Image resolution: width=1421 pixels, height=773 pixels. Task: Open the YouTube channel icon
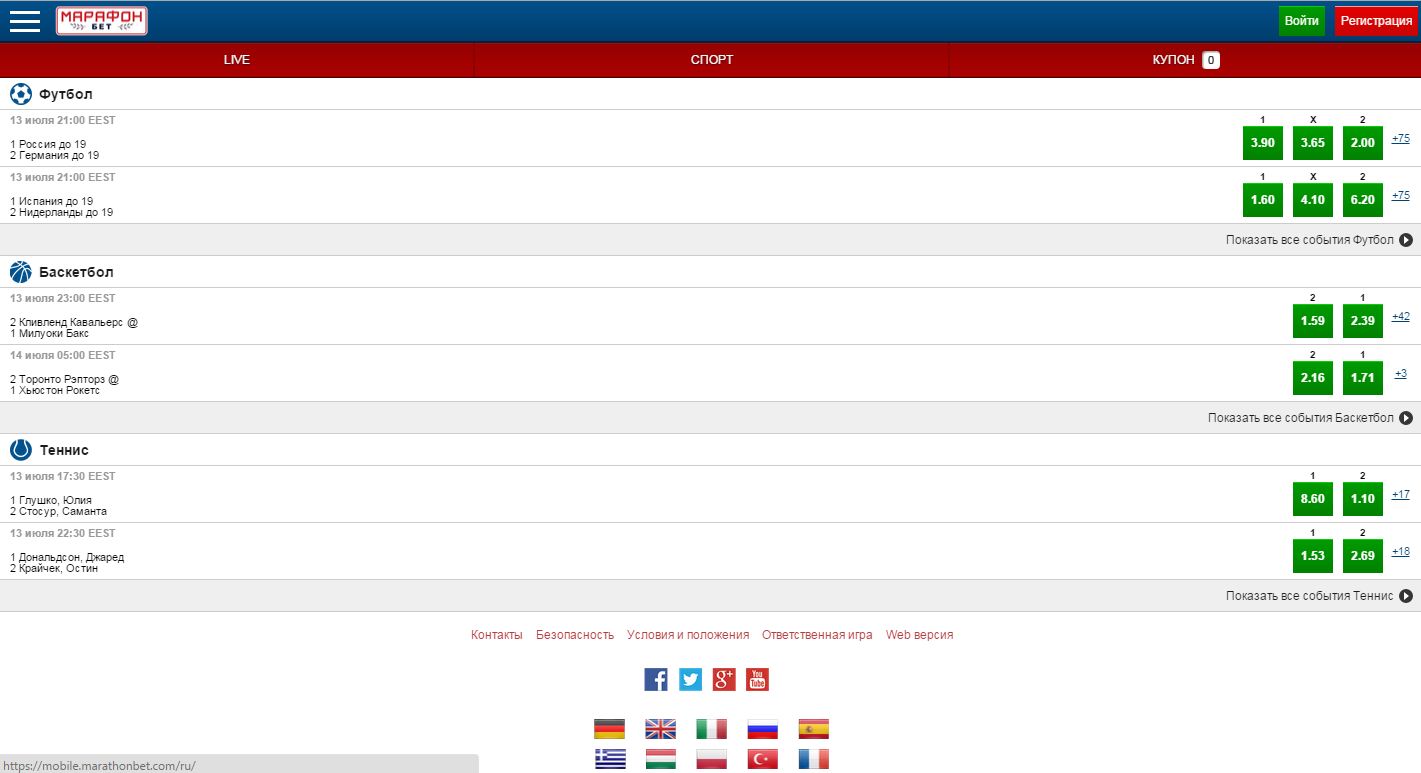tap(757, 680)
